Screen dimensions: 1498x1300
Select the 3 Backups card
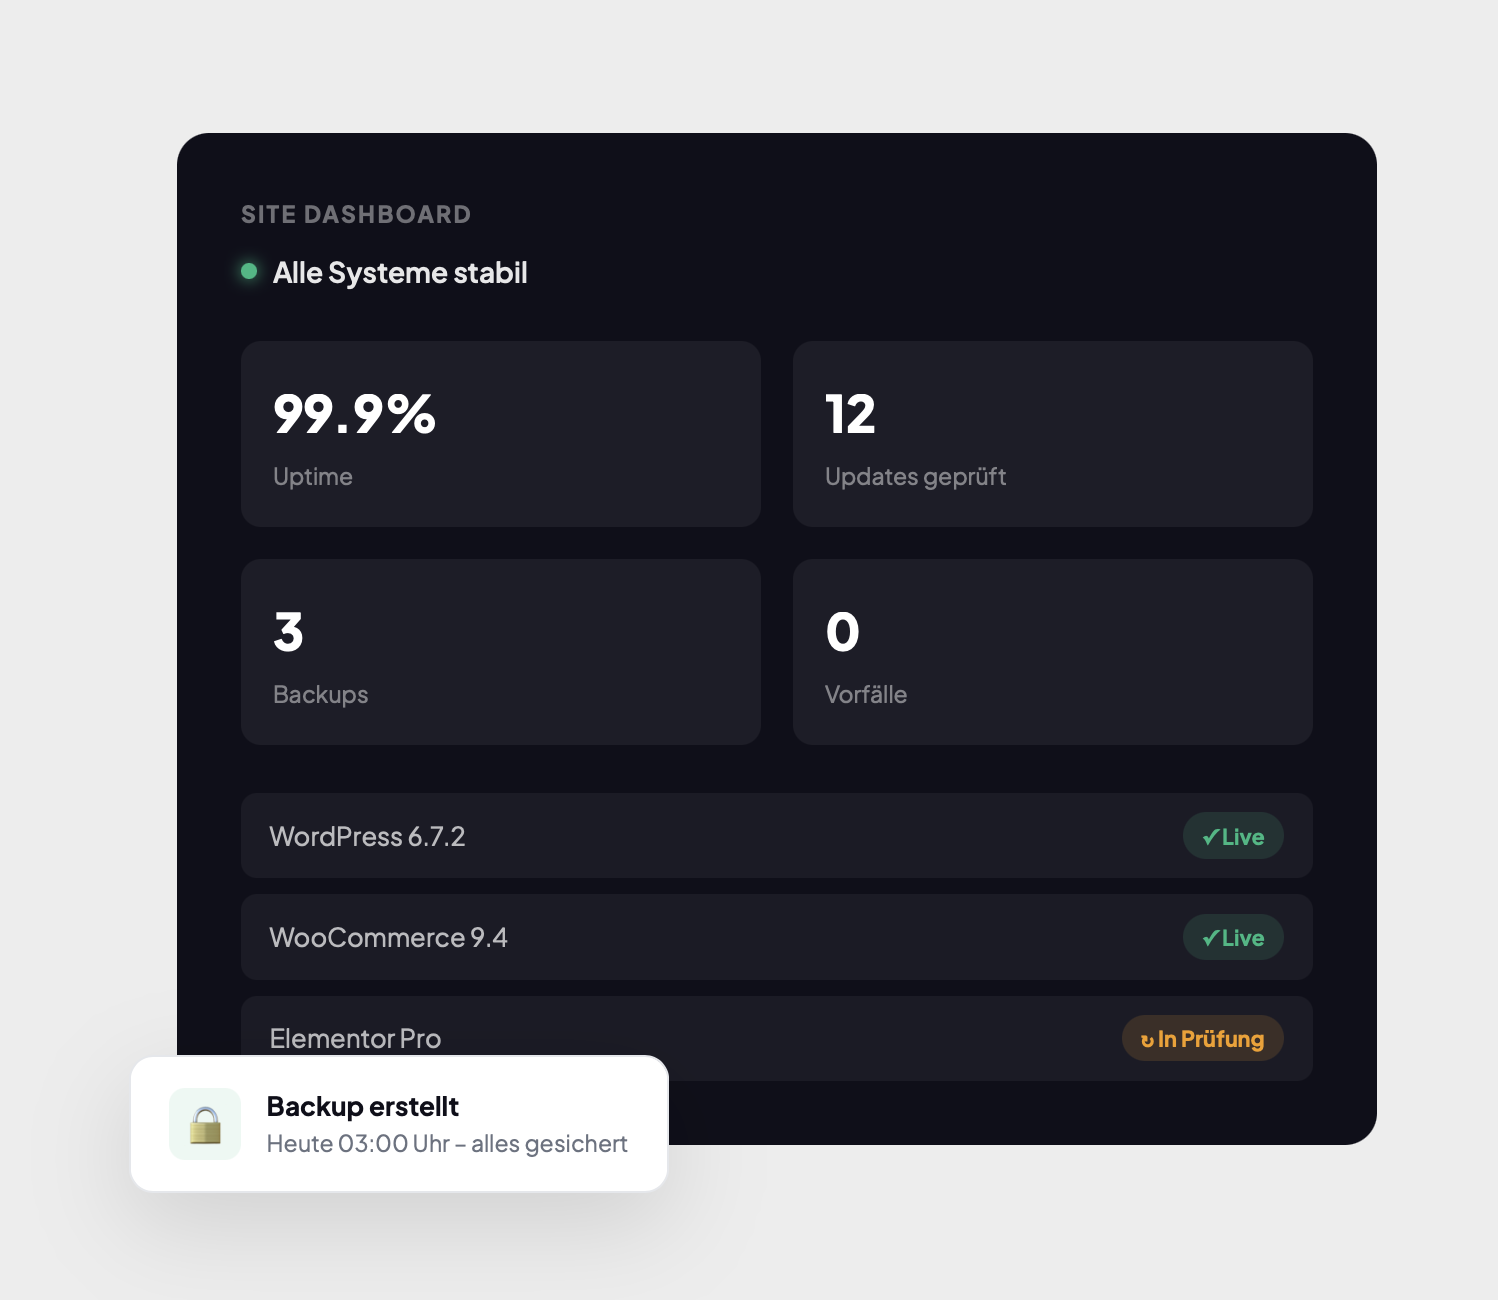pos(500,651)
